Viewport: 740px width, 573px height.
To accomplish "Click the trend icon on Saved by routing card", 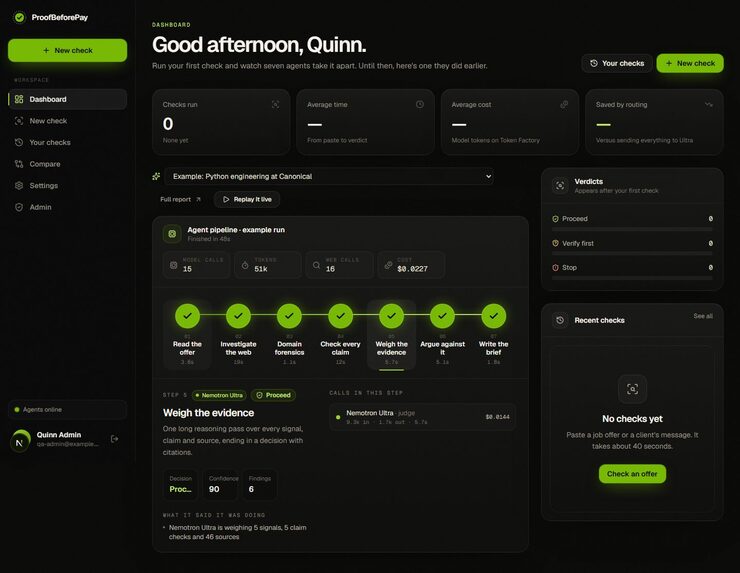I will (x=708, y=104).
